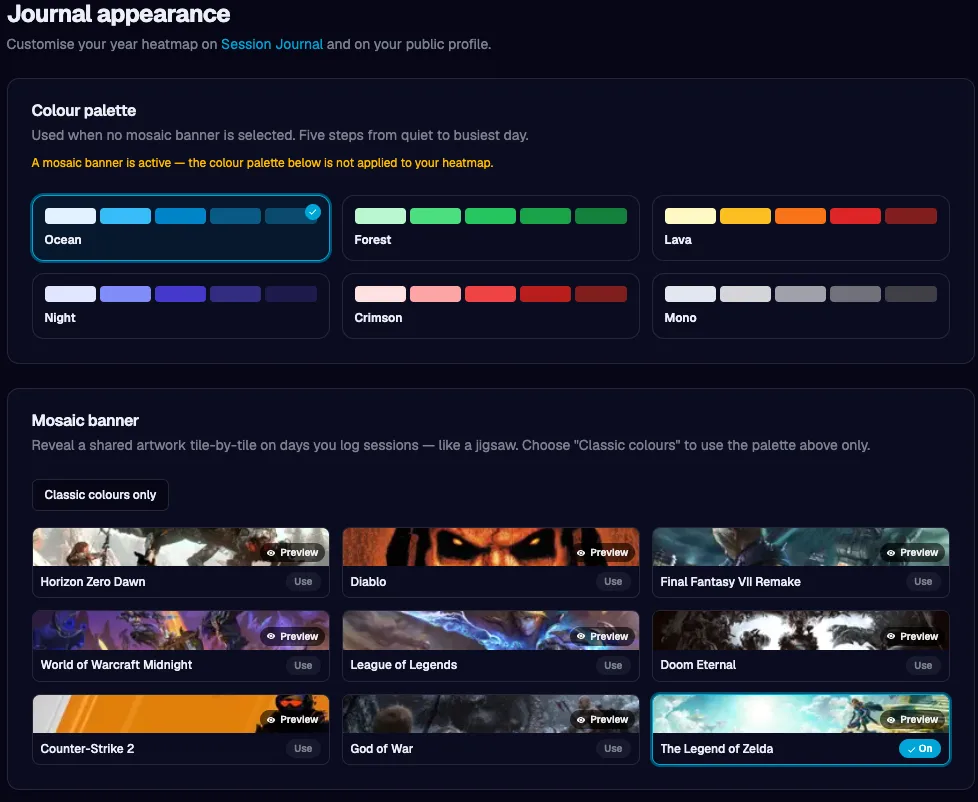Use the Horizon Zero Dawn mosaic banner
Image resolution: width=978 pixels, height=802 pixels.
[x=303, y=581]
